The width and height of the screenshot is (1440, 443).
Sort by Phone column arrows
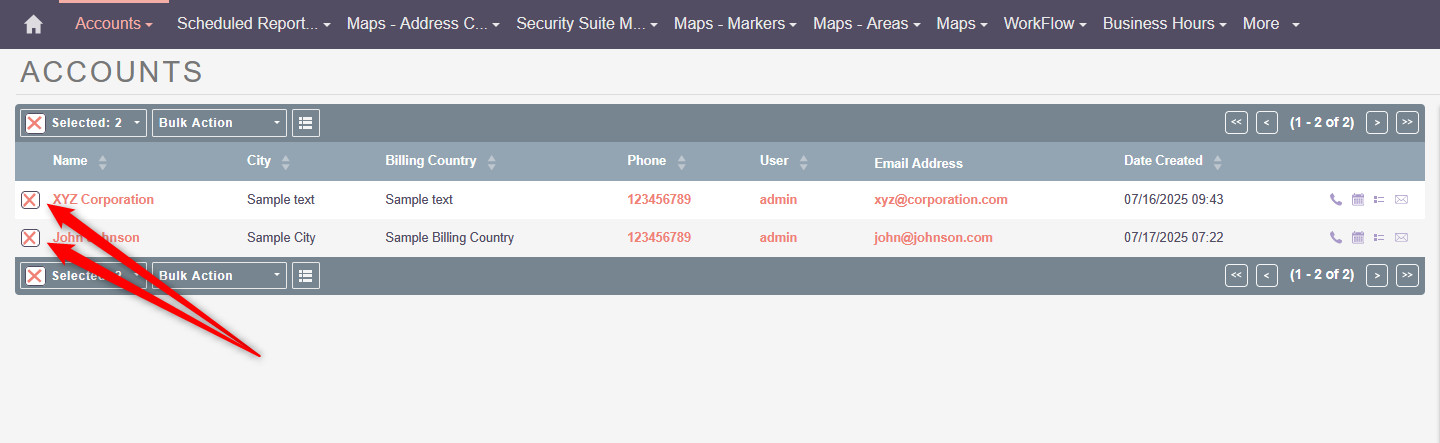(682, 162)
